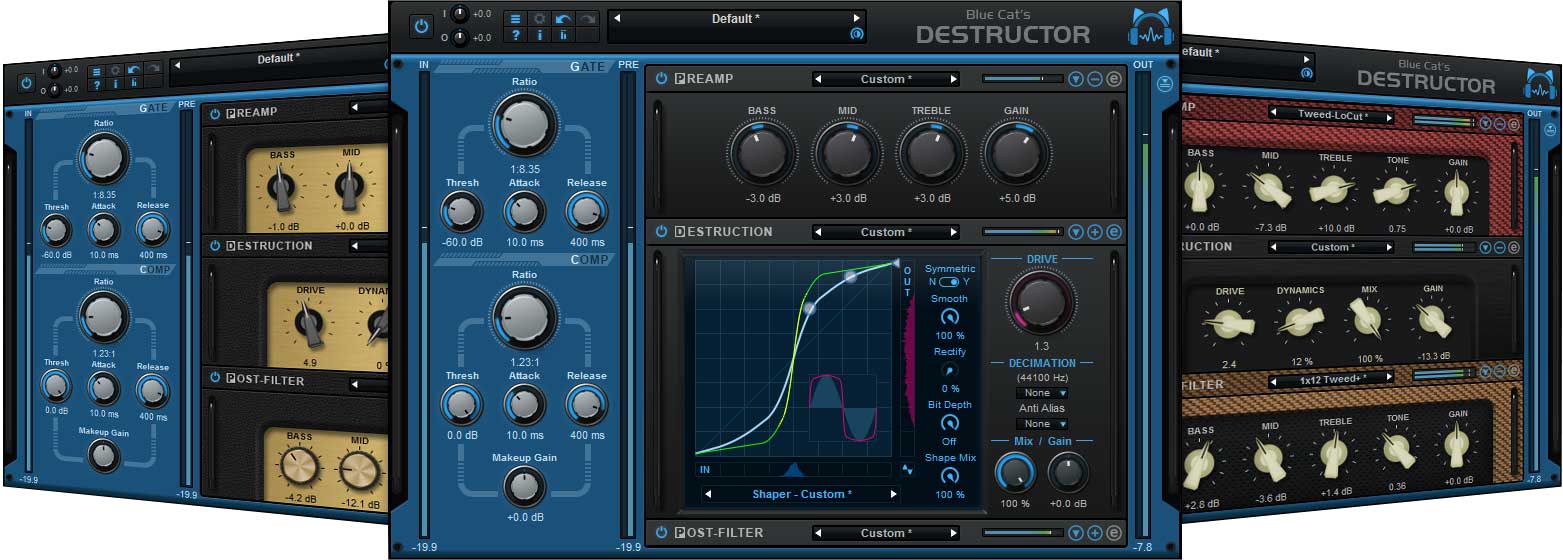Open 1x12 Tweed+ preset menu in right window

point(1333,380)
